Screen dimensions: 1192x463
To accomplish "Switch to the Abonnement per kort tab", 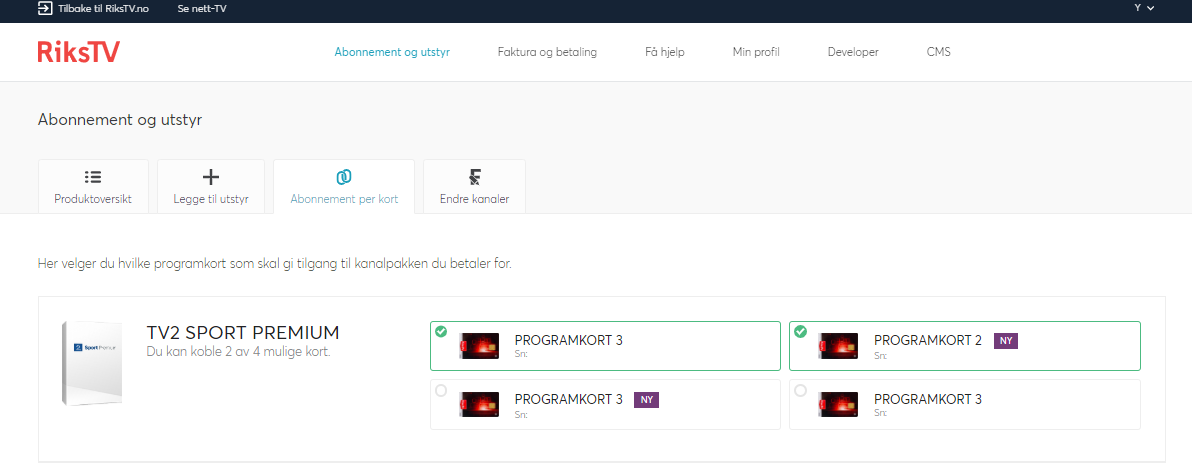I will click(x=344, y=186).
